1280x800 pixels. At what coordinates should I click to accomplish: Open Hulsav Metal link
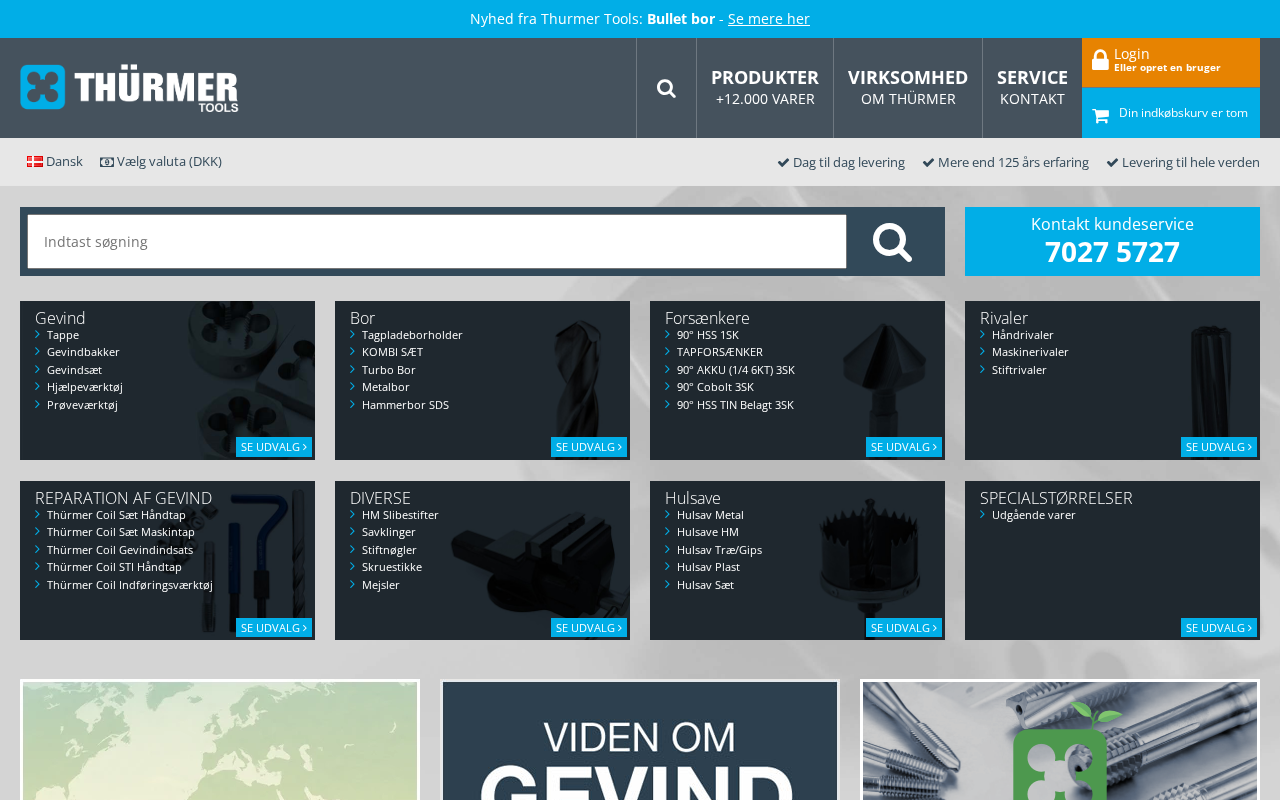(710, 515)
